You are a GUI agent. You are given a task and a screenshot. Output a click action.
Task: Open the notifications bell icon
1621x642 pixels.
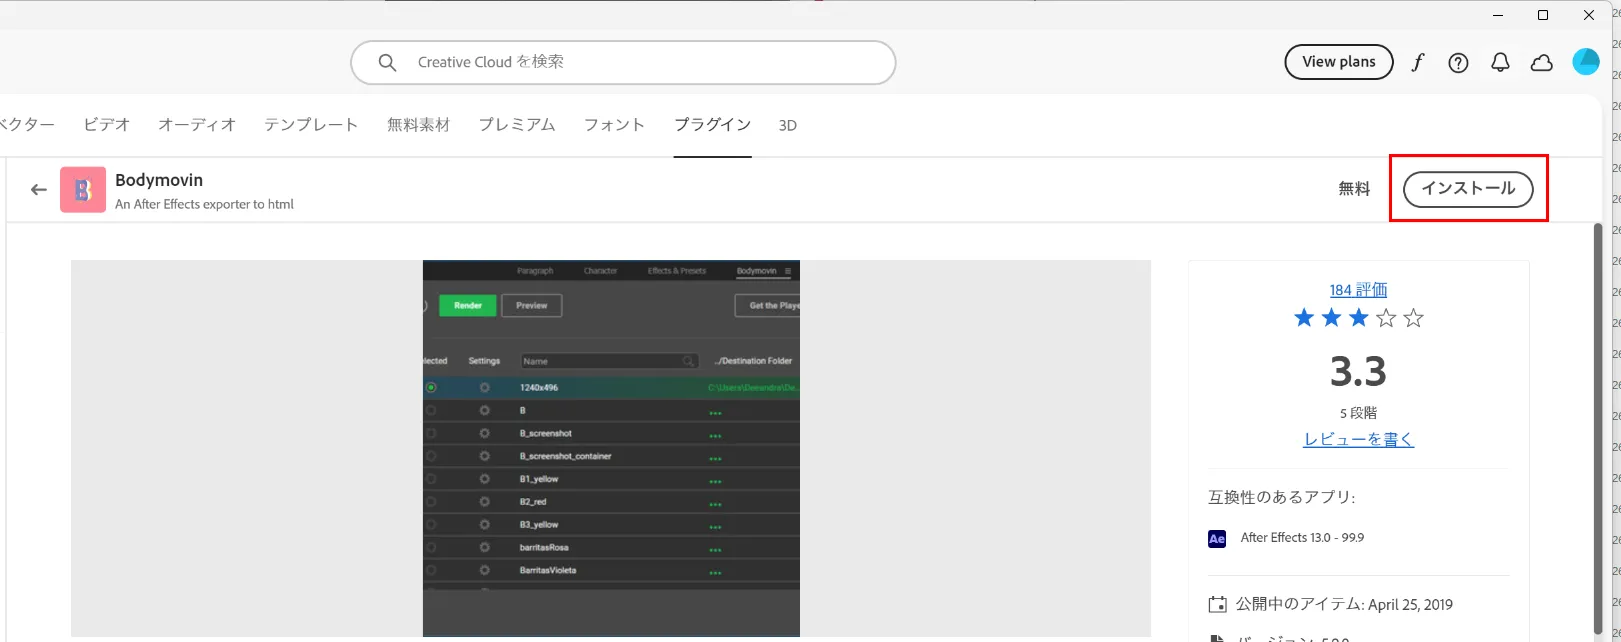[x=1500, y=63]
